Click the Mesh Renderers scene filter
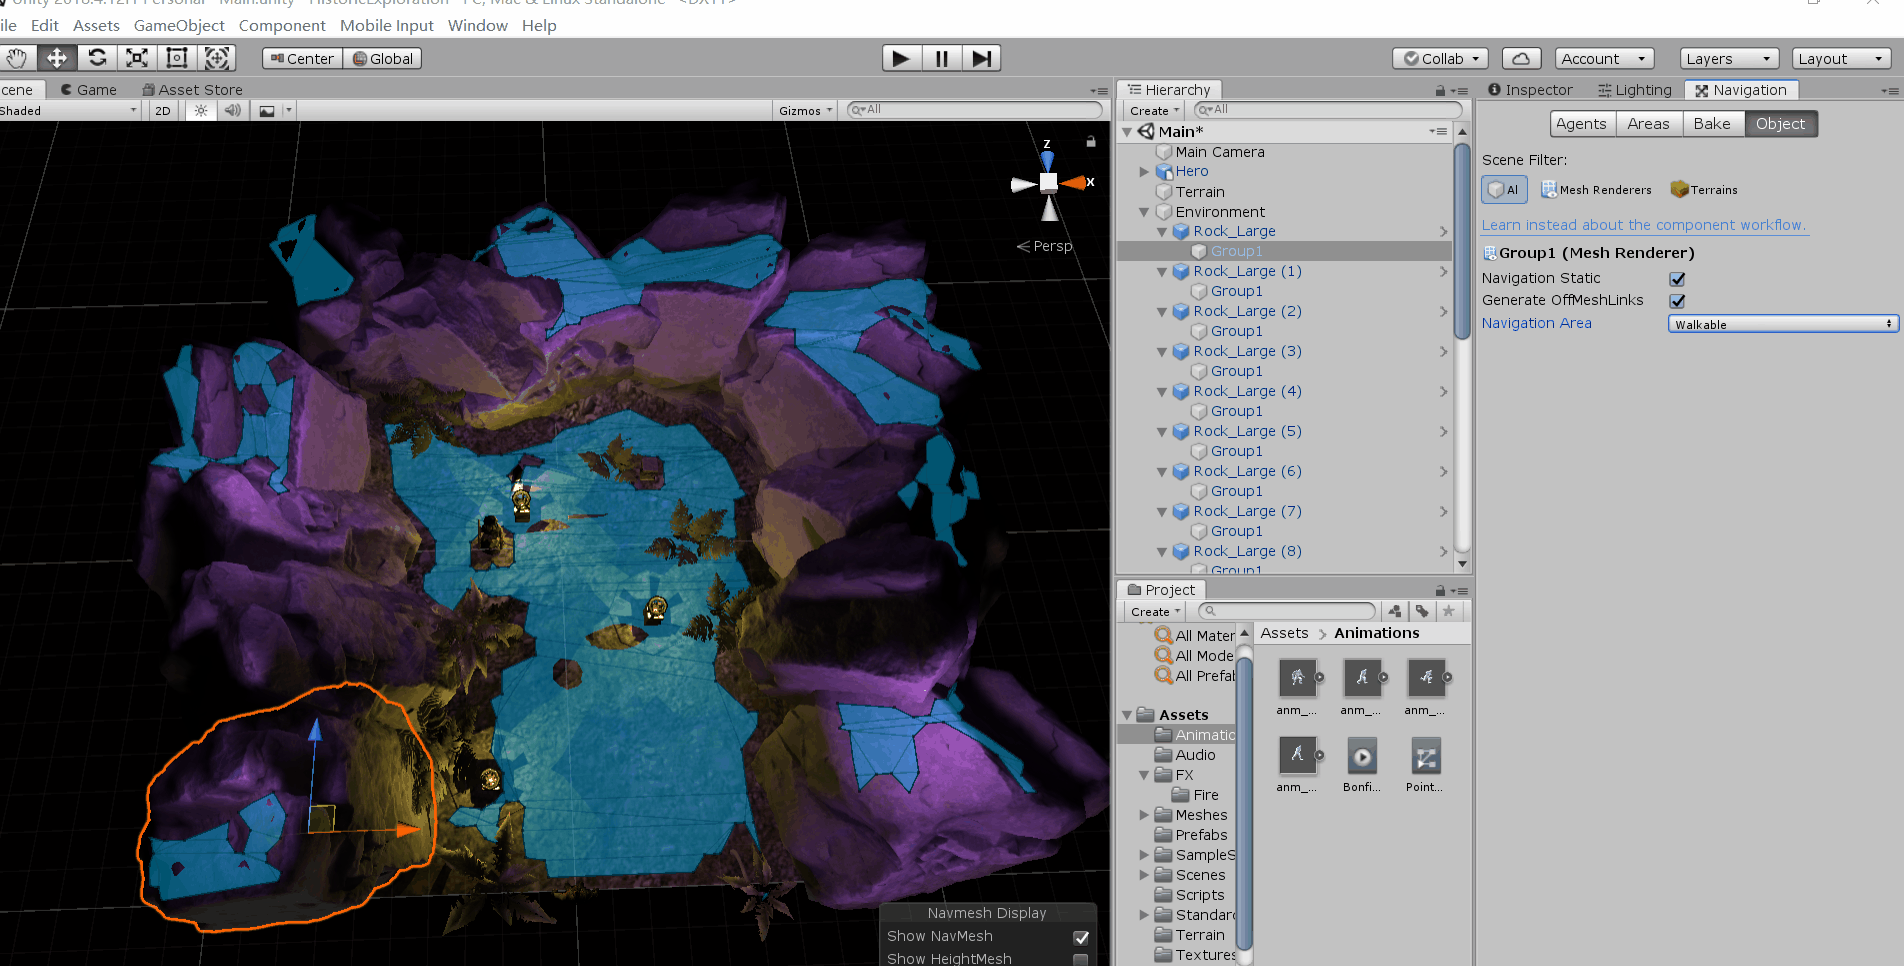 (x=1596, y=189)
